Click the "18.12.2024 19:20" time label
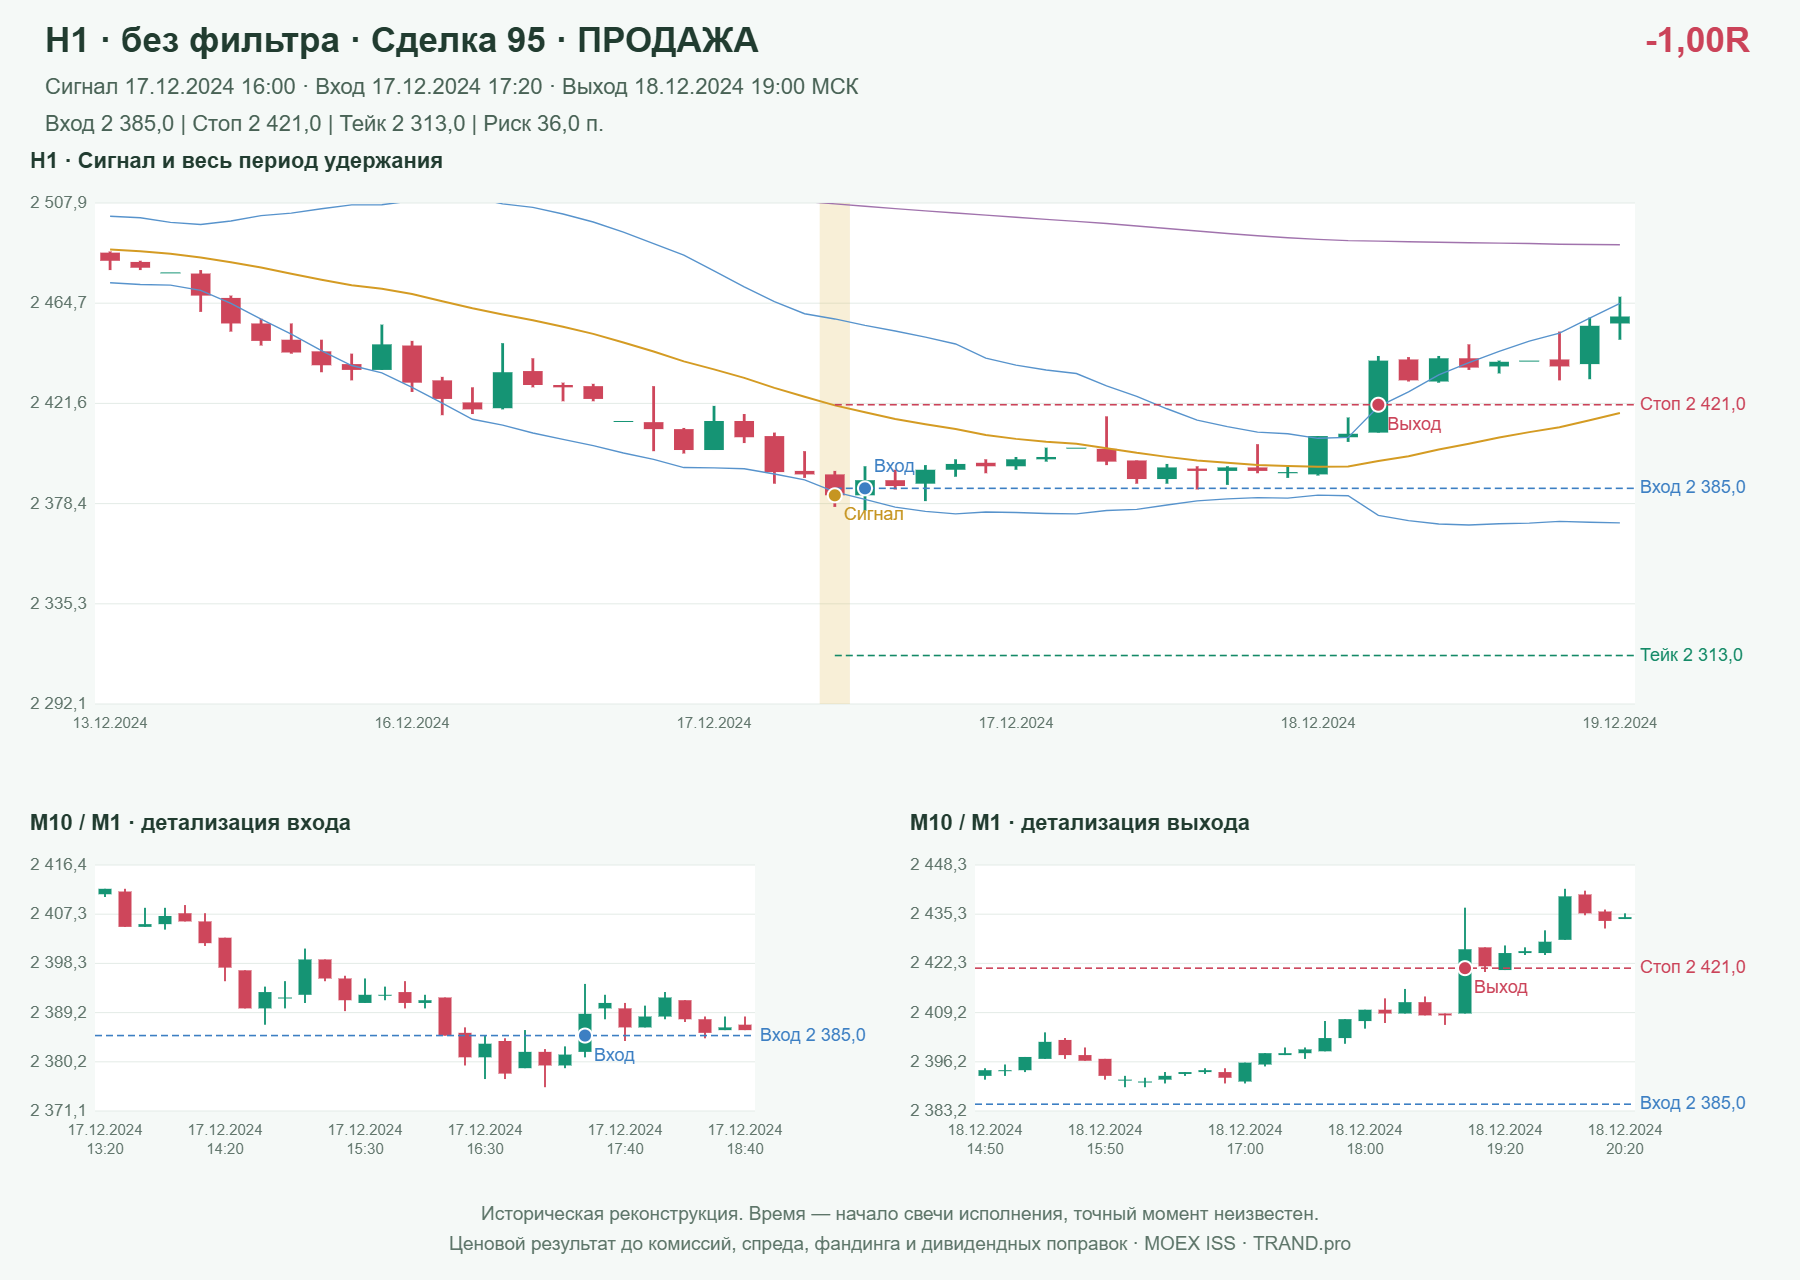1800x1280 pixels. click(1505, 1139)
